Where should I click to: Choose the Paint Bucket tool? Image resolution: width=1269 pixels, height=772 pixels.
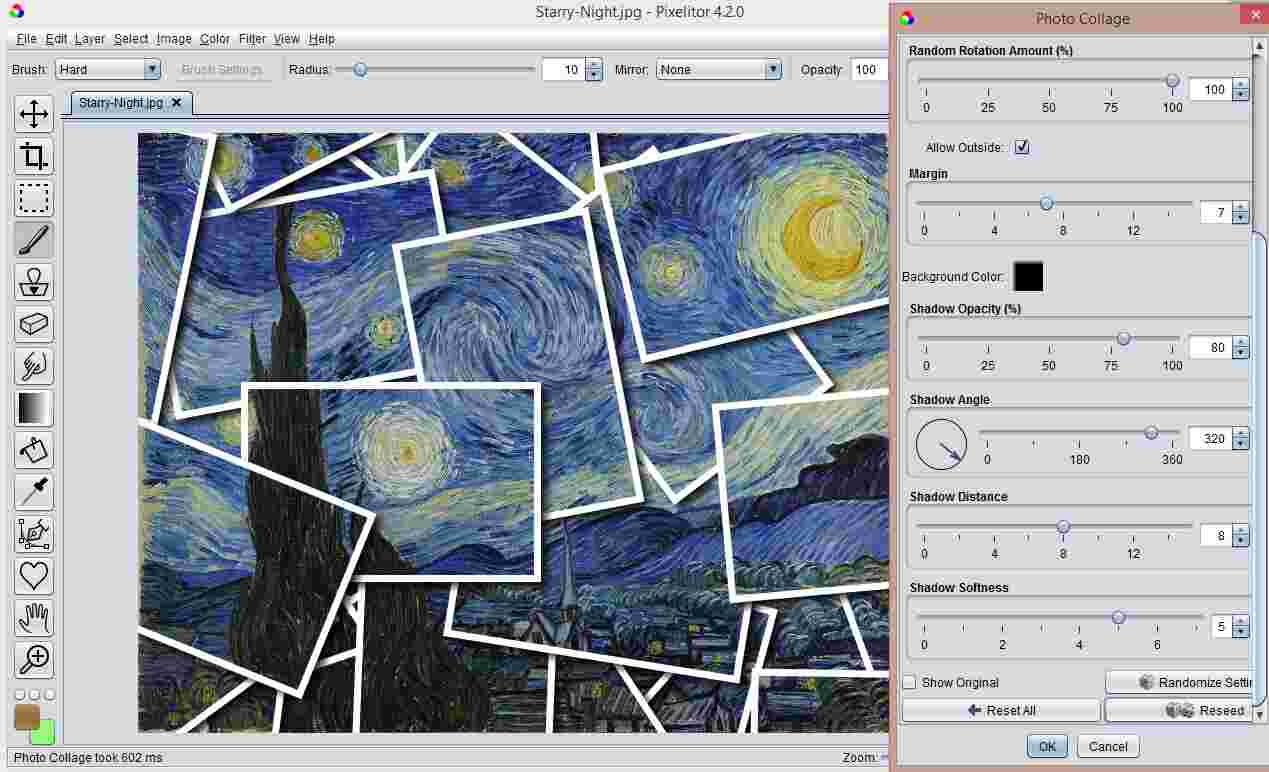tap(34, 451)
